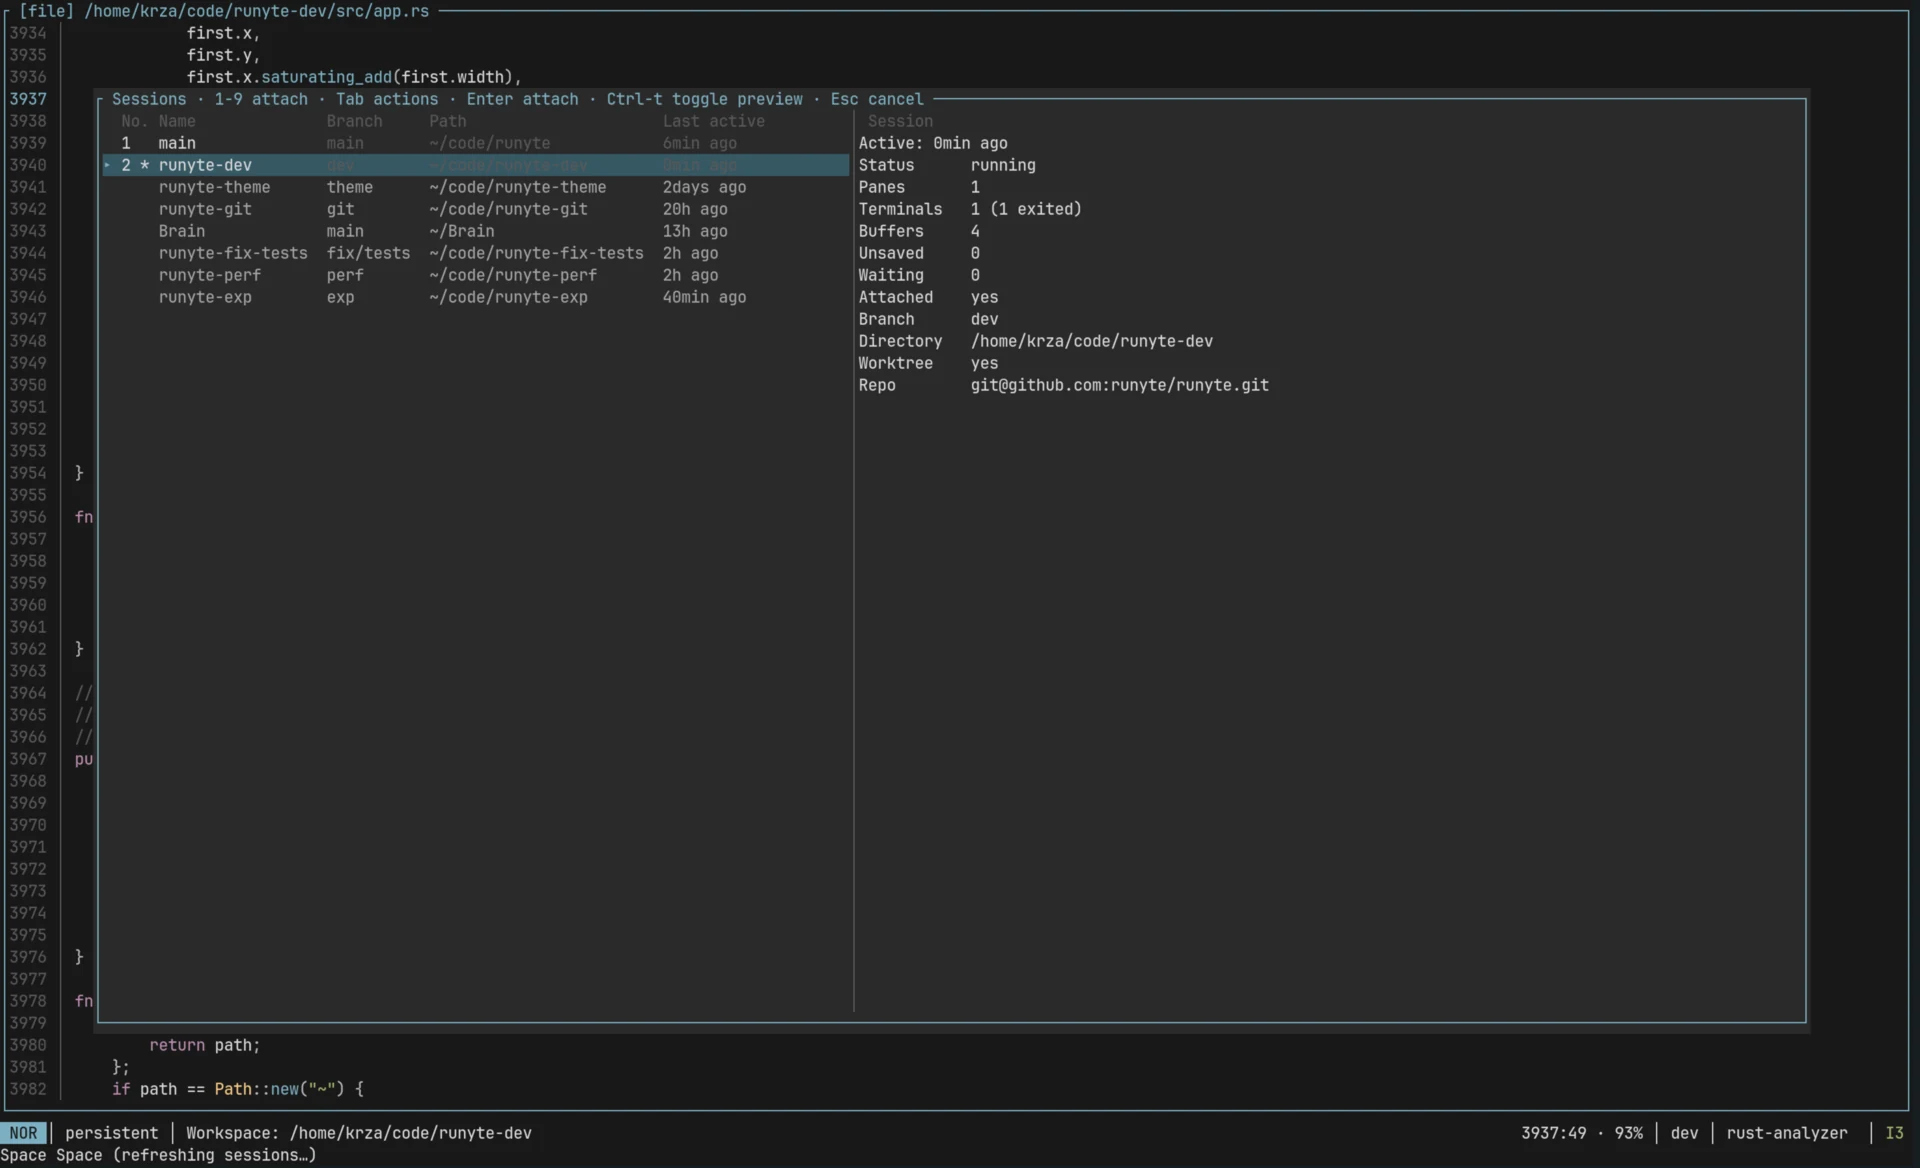The height and width of the screenshot is (1168, 1920).
Task: Select the Brain session row
Action: tap(476, 231)
